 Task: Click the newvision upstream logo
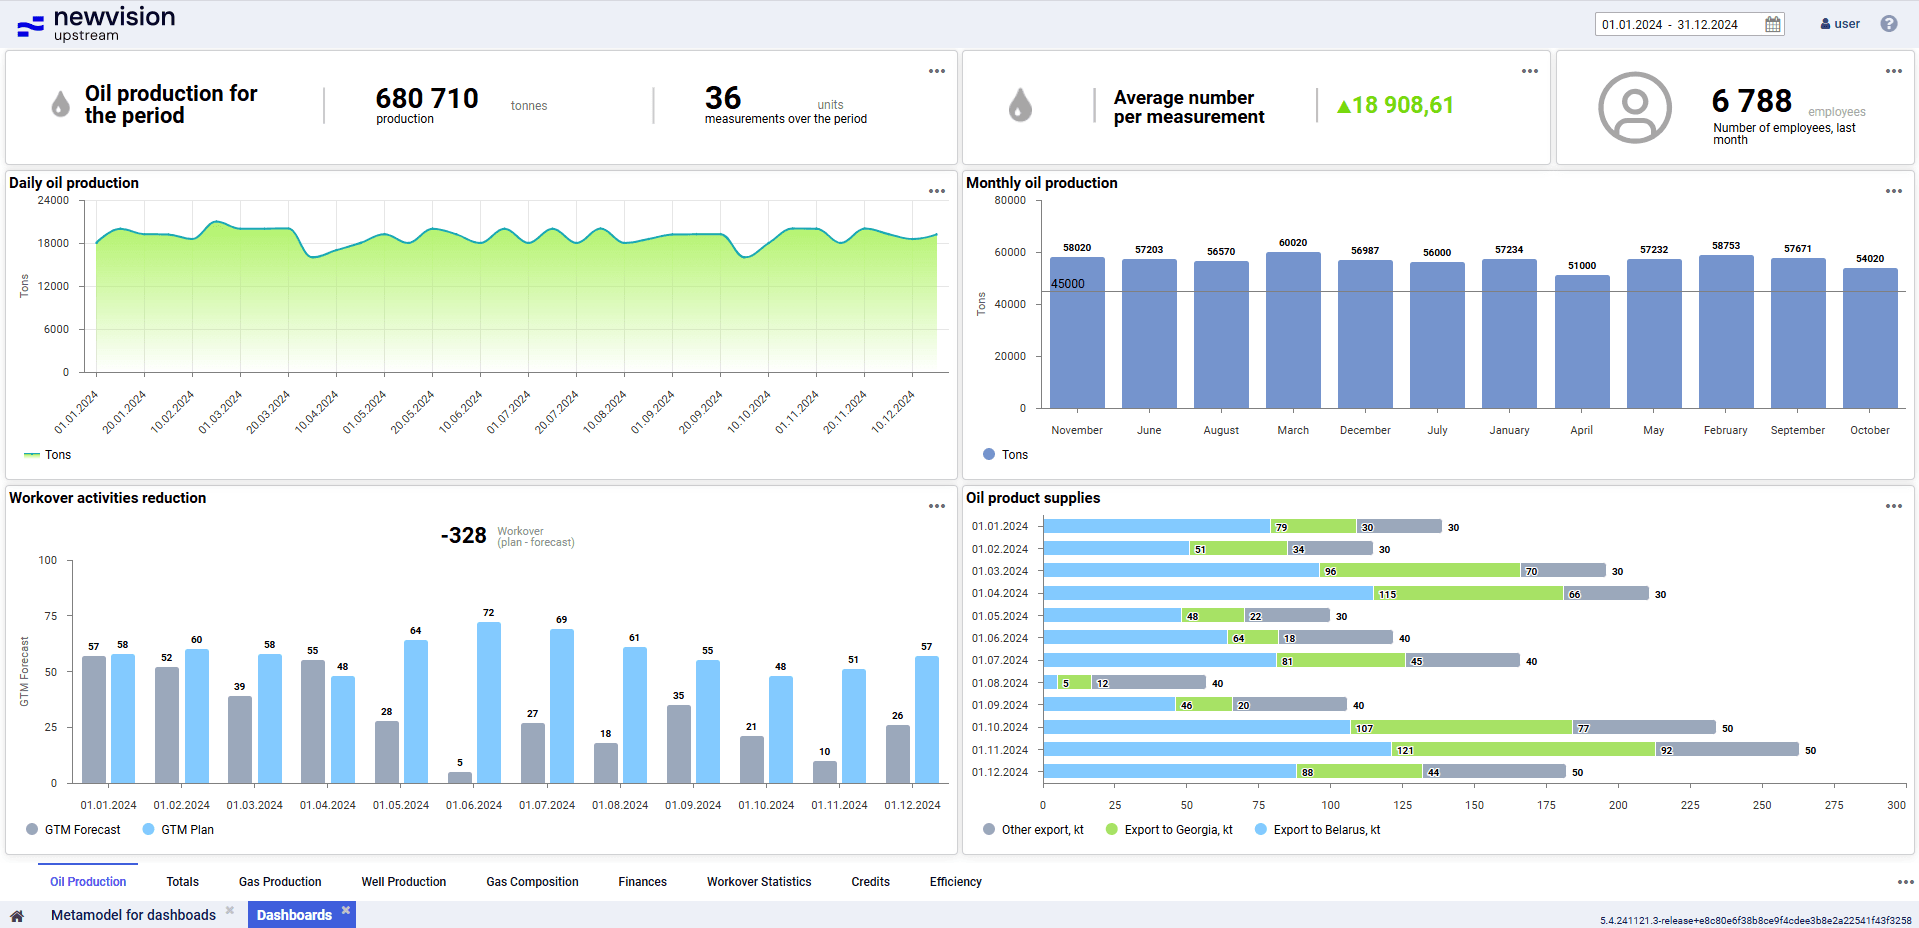click(x=96, y=24)
